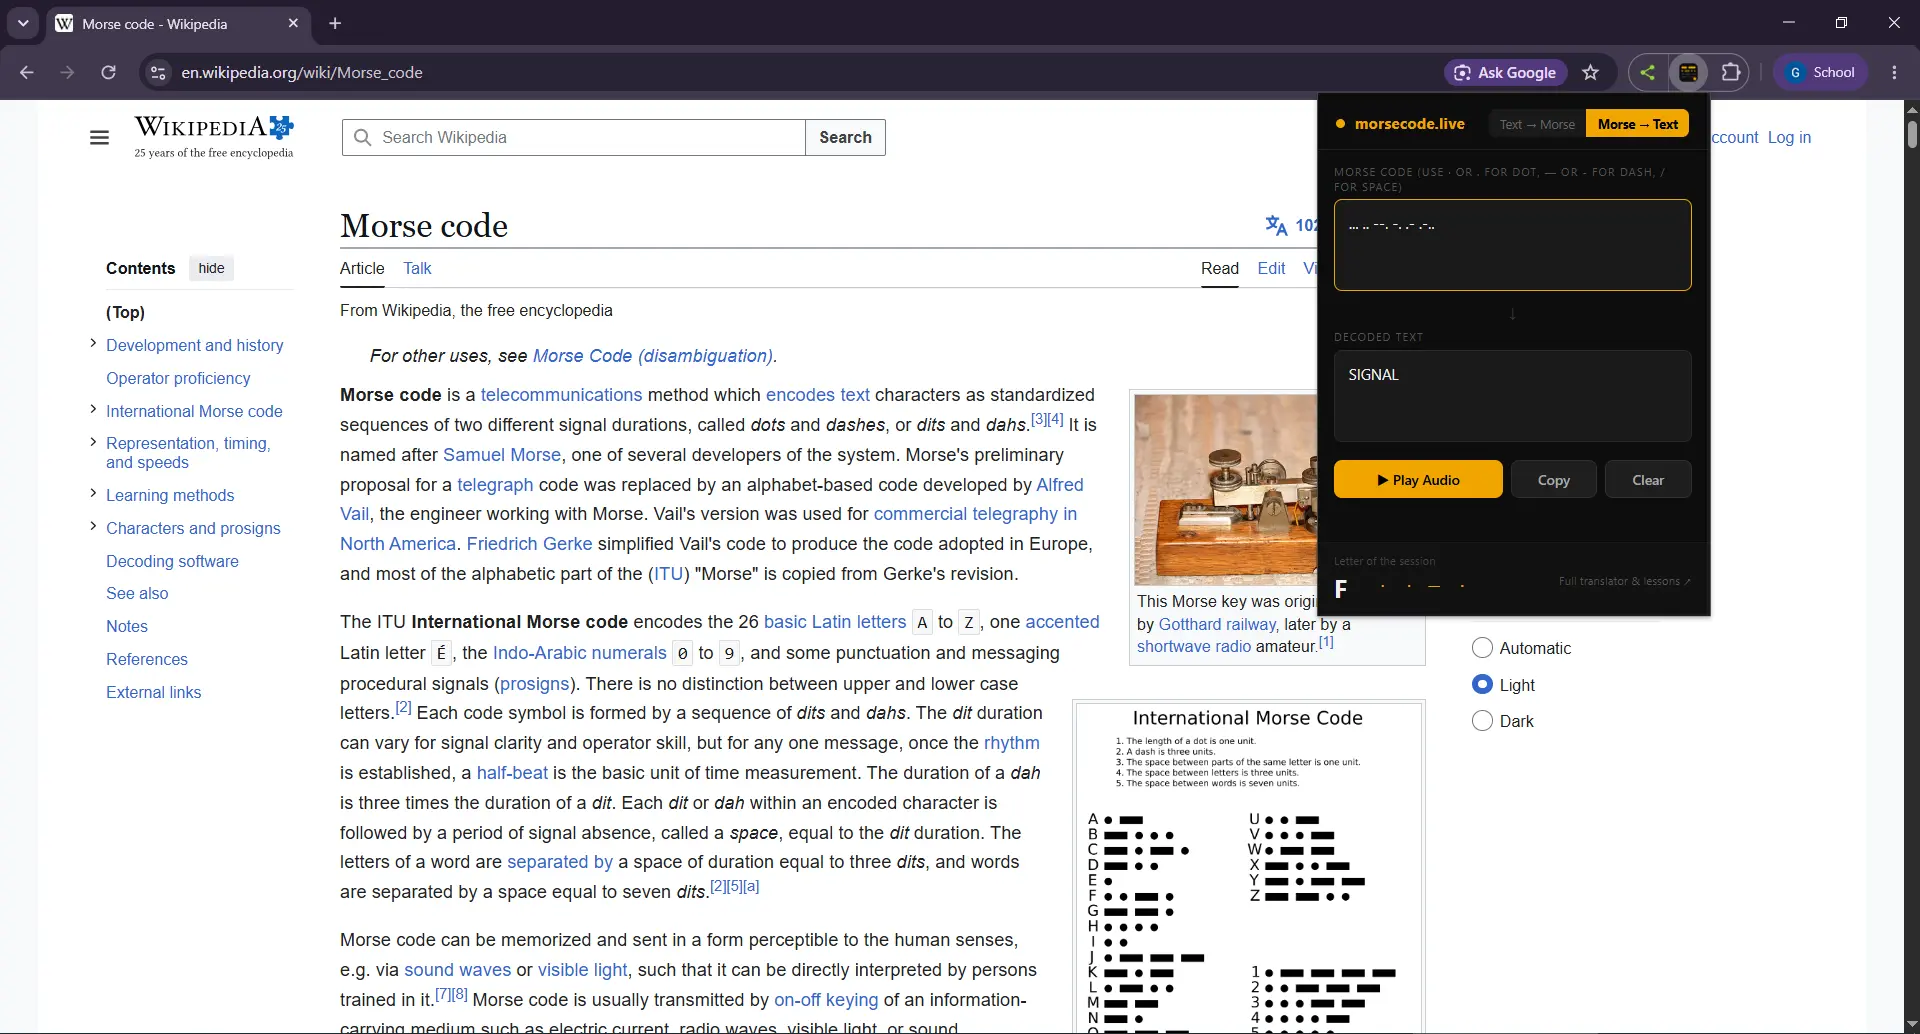Screen dimensions: 1920x1034
Task: Open the Gotthard railway link
Action: [1217, 624]
